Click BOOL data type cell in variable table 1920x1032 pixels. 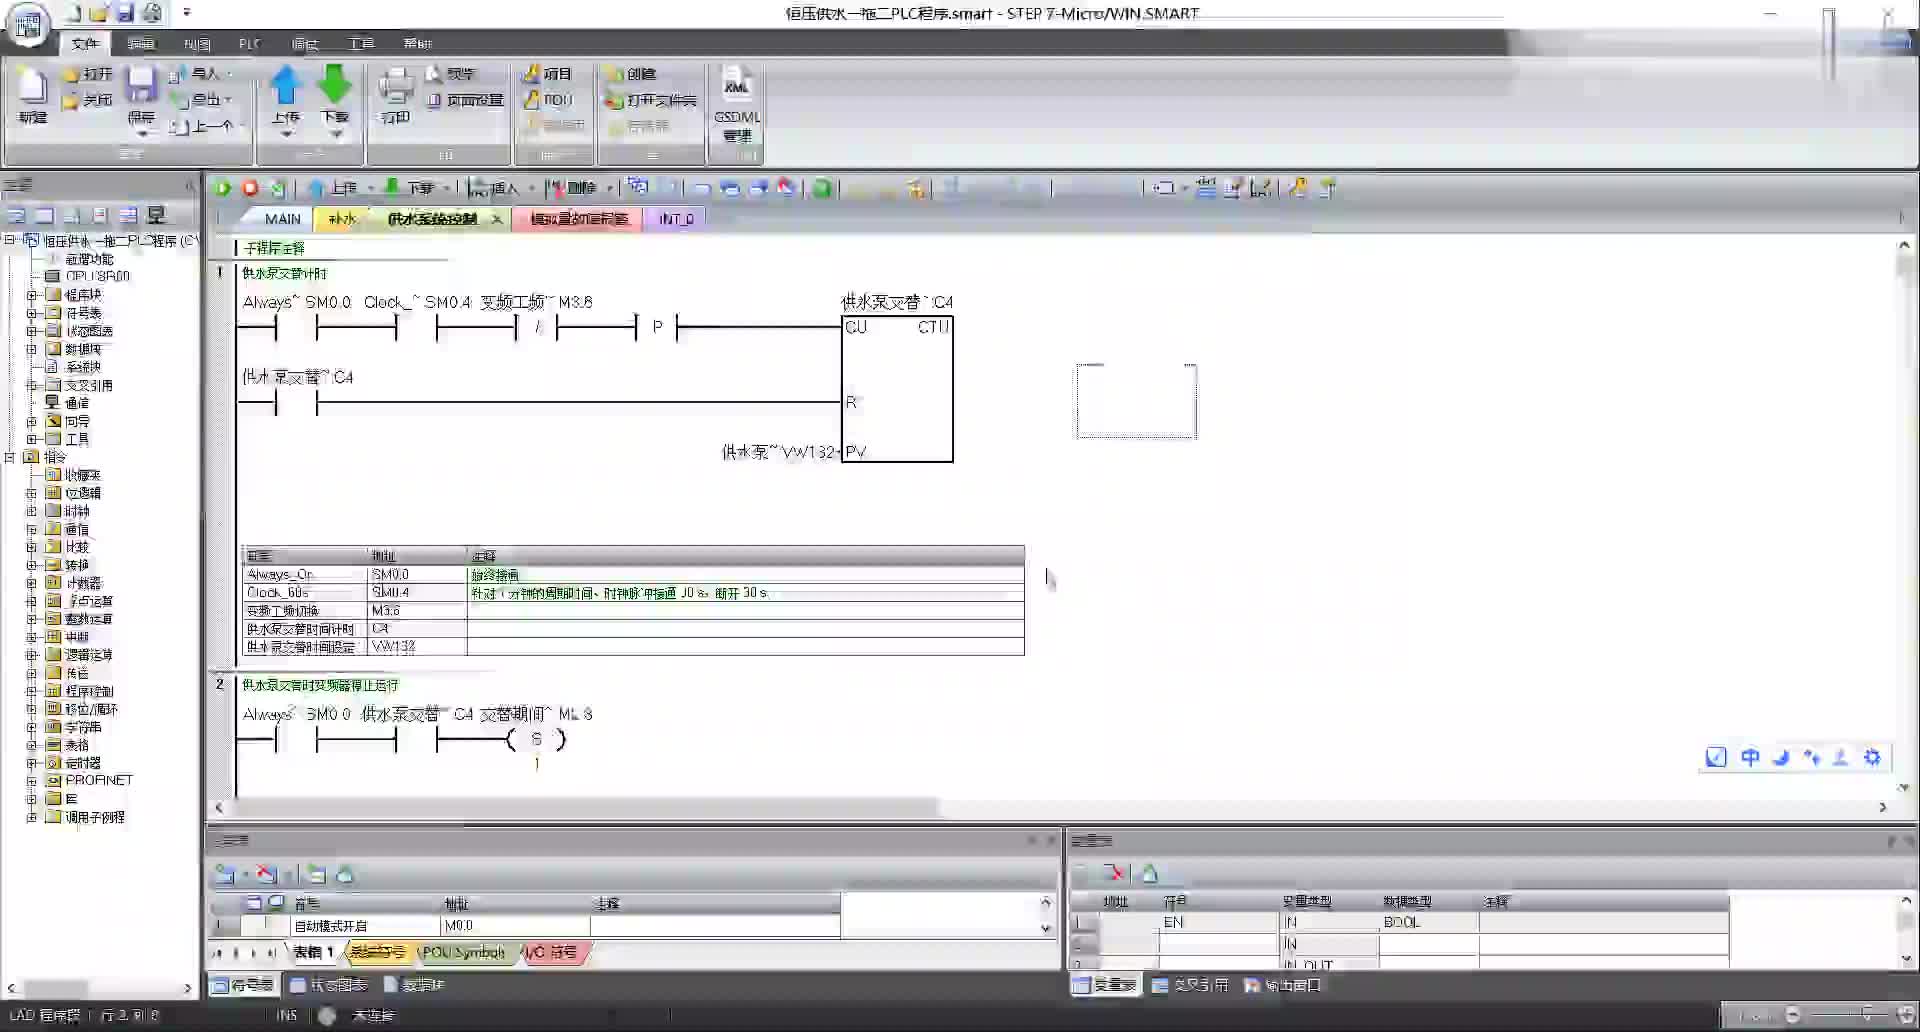pos(1428,922)
